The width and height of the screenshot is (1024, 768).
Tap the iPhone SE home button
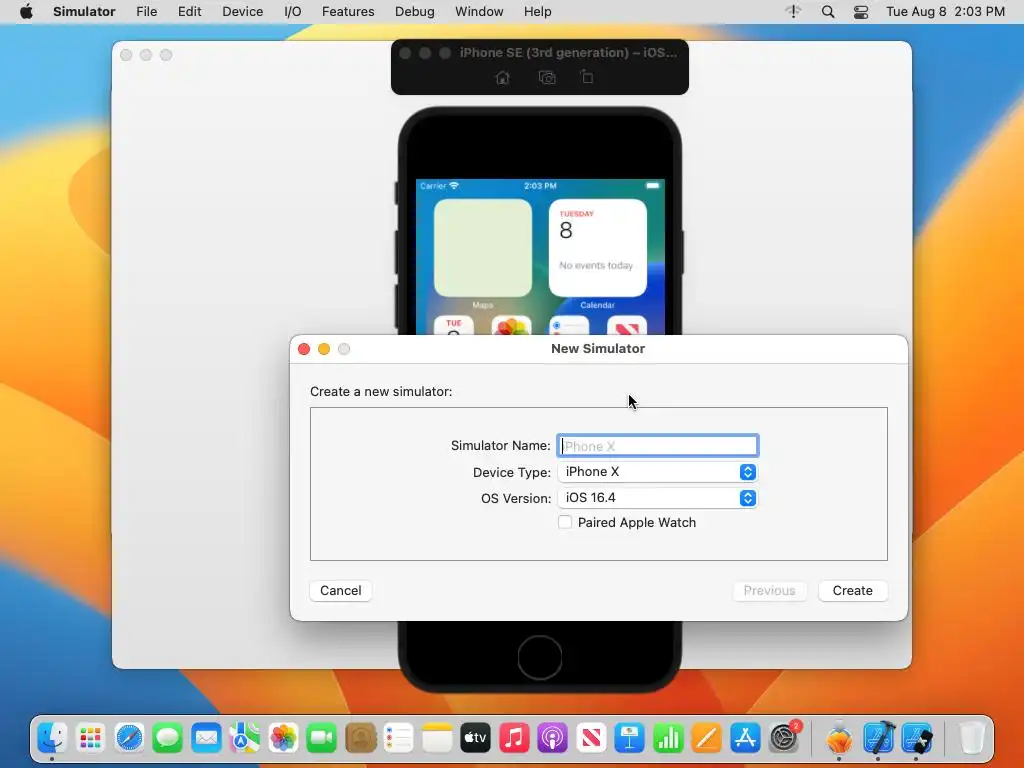pos(540,658)
